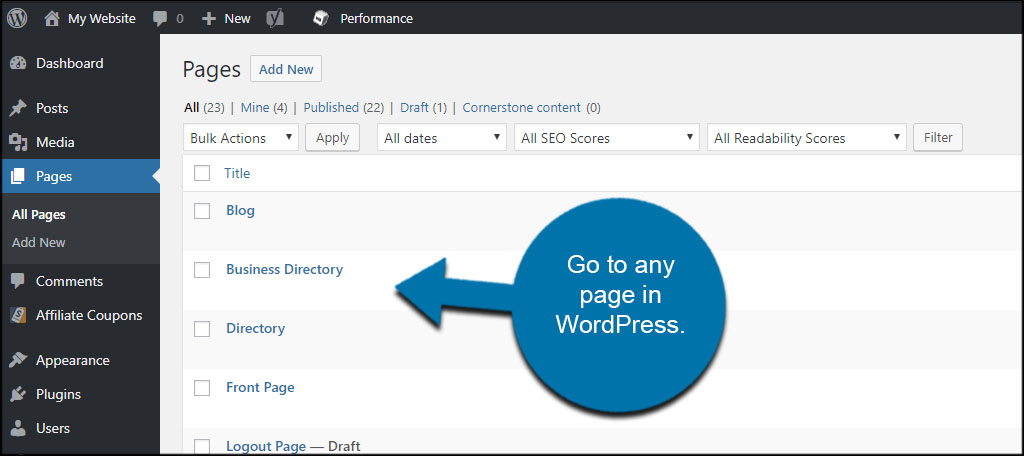
Task: Open the Front Page link
Action: [260, 387]
